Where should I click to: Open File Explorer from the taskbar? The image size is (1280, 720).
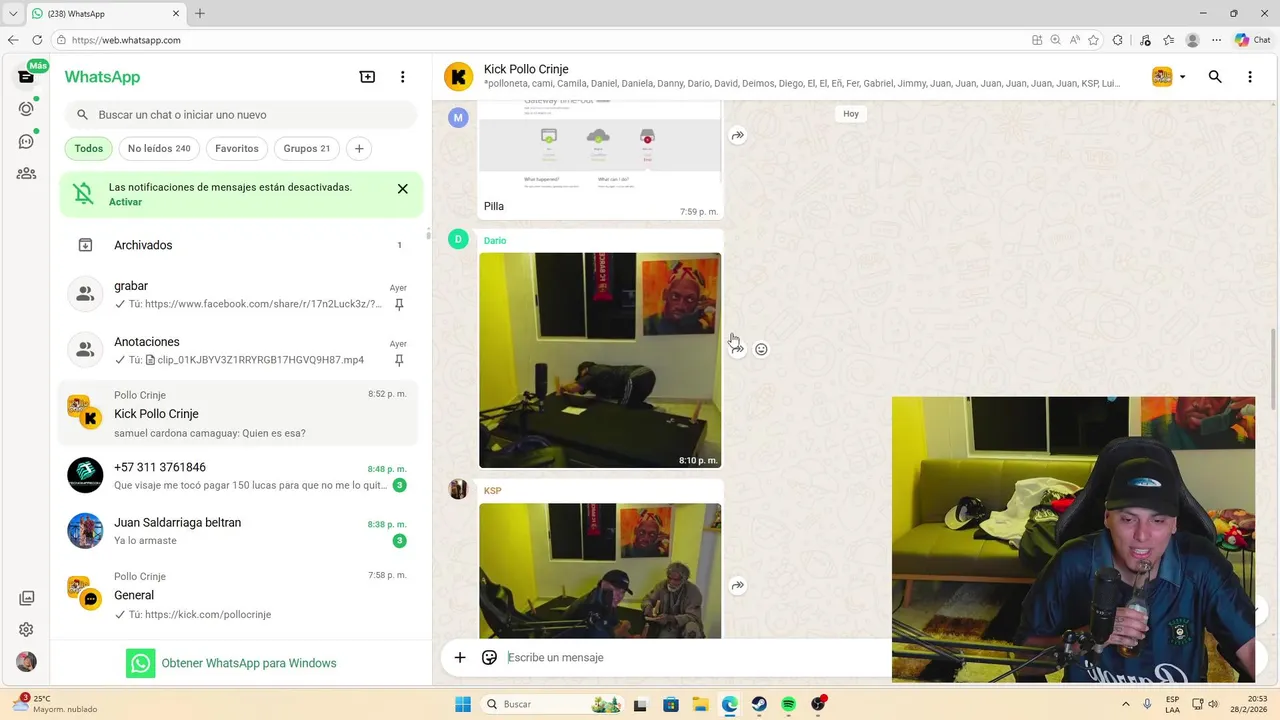[700, 704]
